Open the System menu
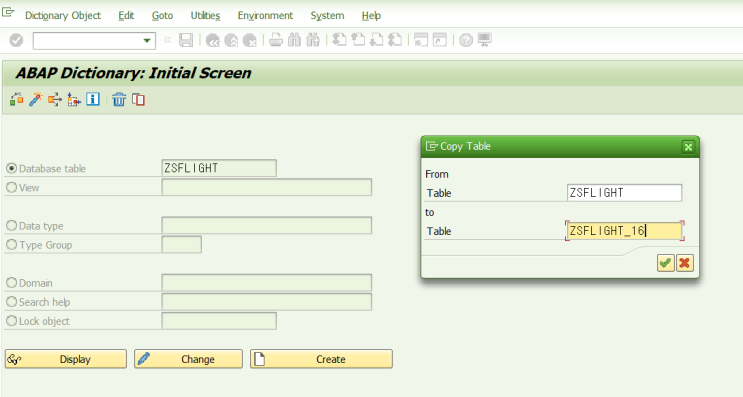The width and height of the screenshot is (743, 397). [x=327, y=16]
